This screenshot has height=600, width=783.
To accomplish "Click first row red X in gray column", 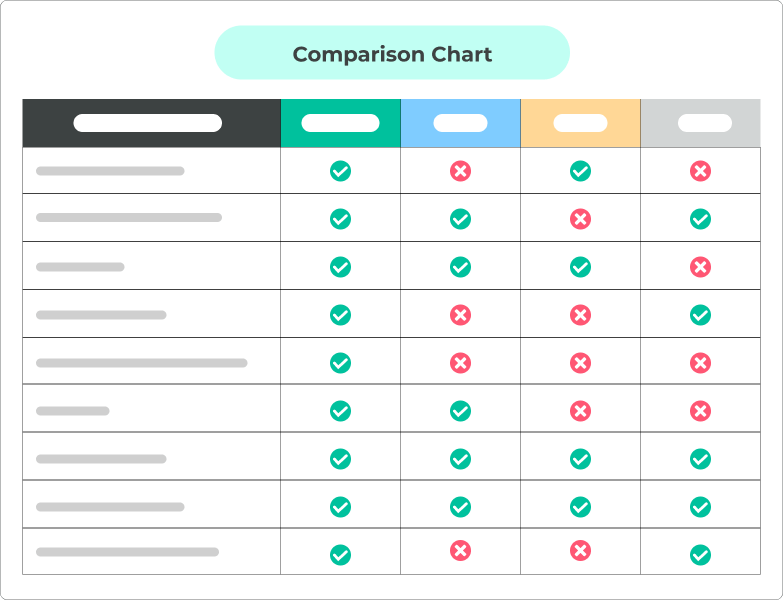I will (701, 171).
